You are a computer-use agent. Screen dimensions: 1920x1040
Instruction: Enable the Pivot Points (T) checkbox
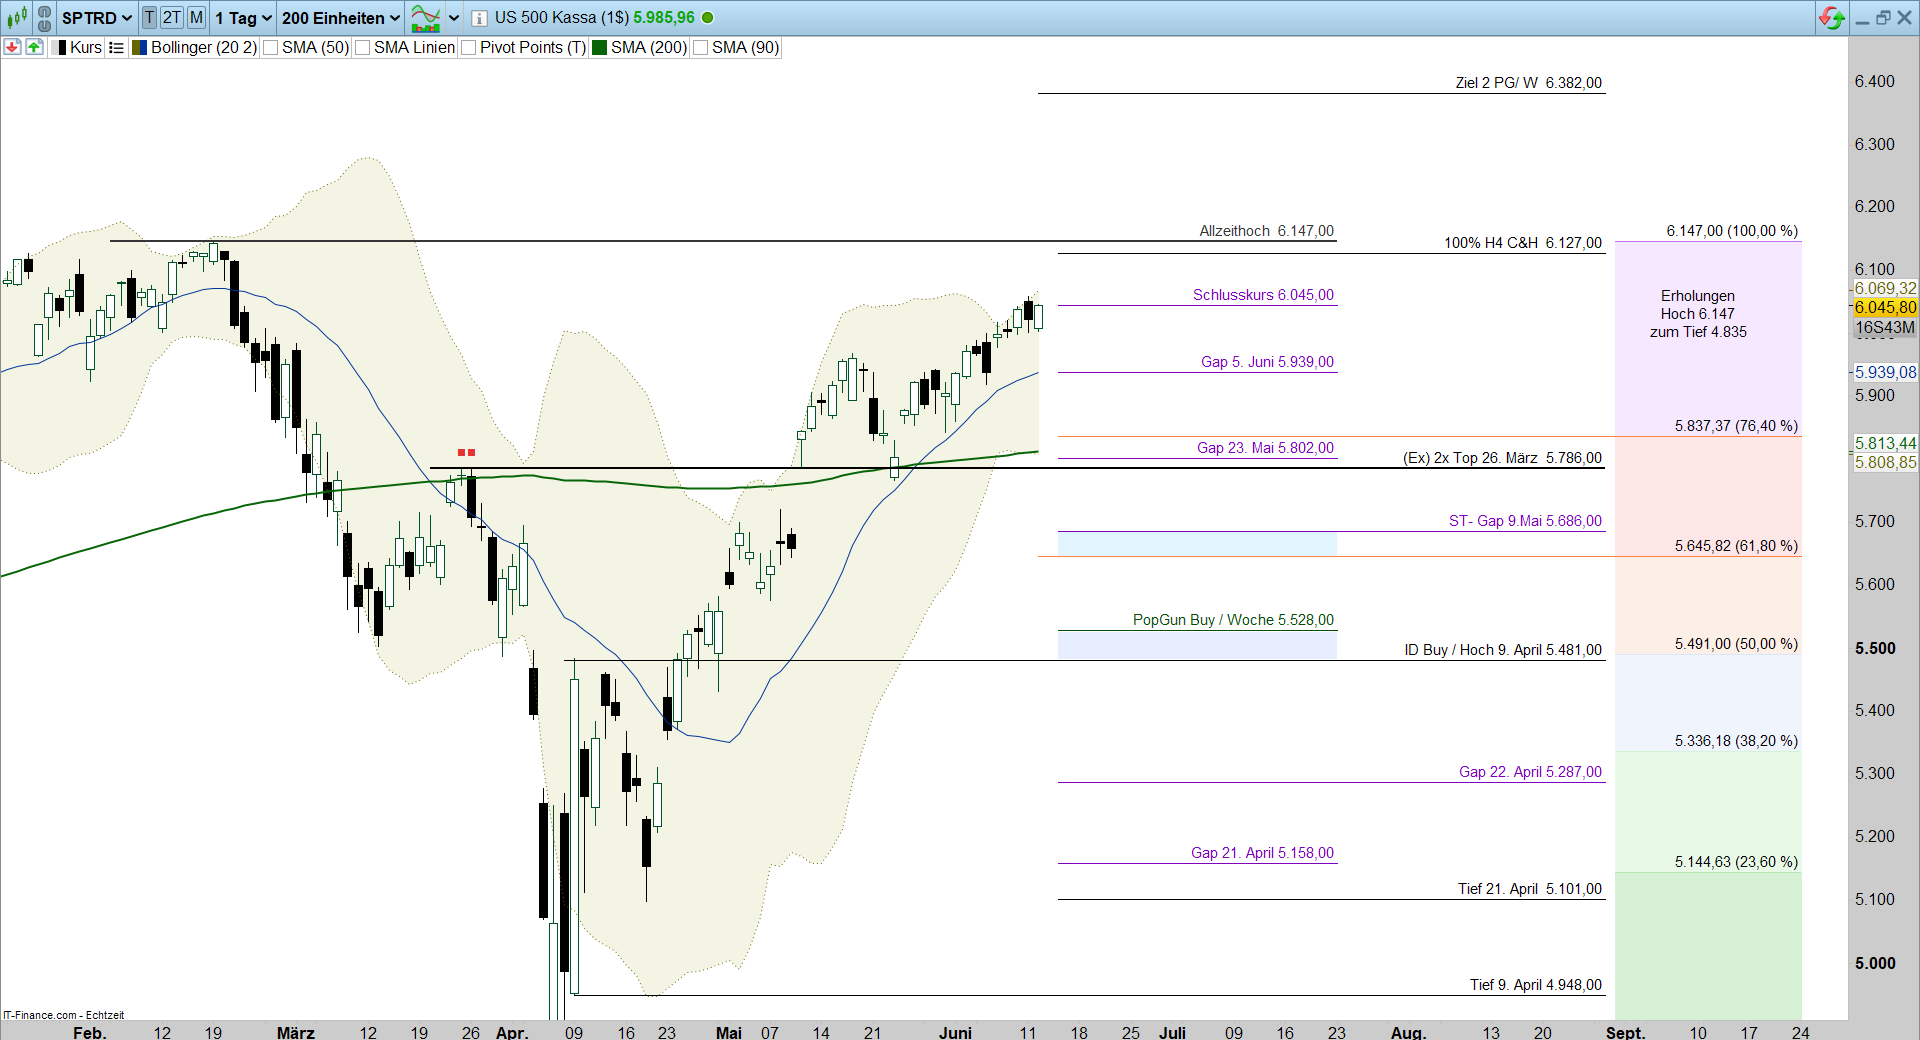[468, 47]
